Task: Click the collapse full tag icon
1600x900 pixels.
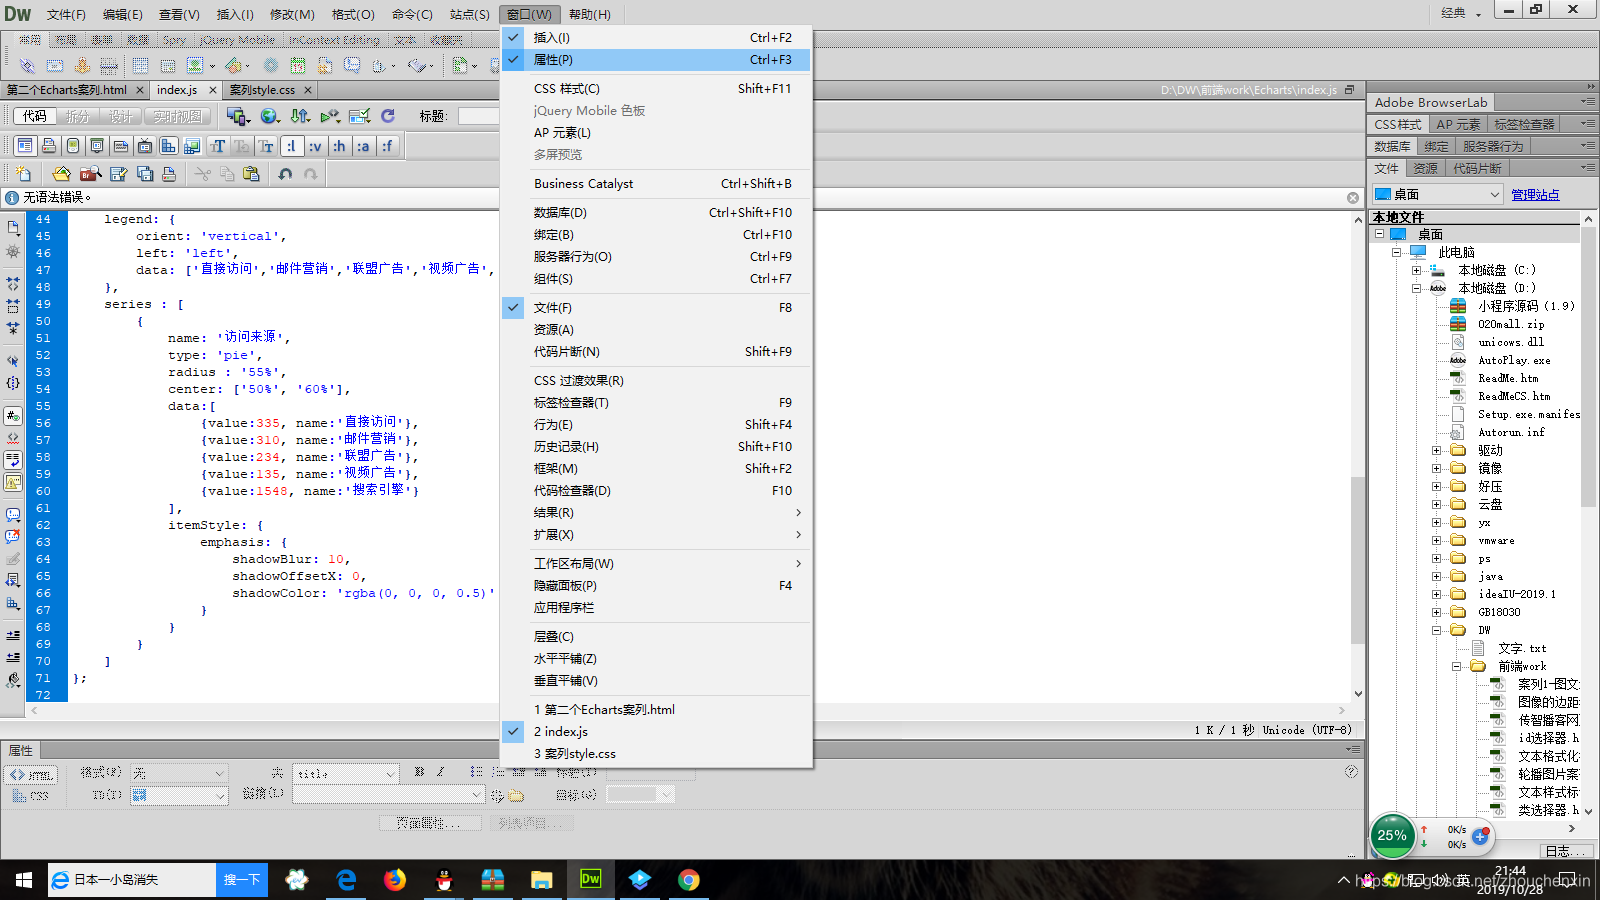Action: (13, 284)
